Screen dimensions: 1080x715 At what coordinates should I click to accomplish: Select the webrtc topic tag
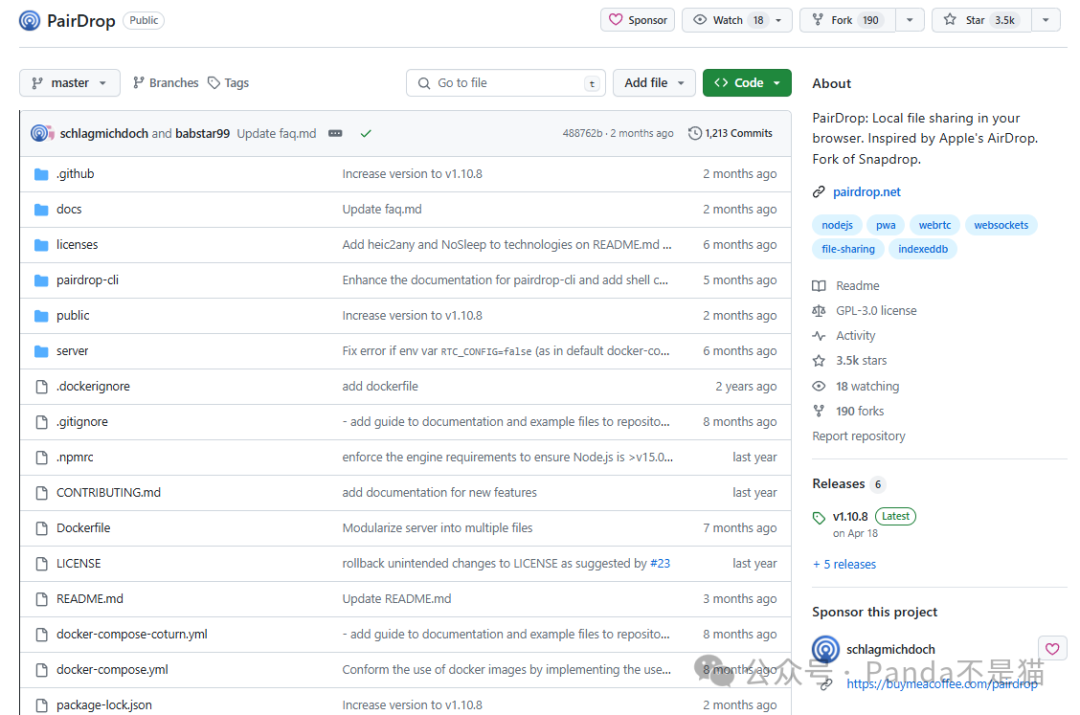[935, 225]
